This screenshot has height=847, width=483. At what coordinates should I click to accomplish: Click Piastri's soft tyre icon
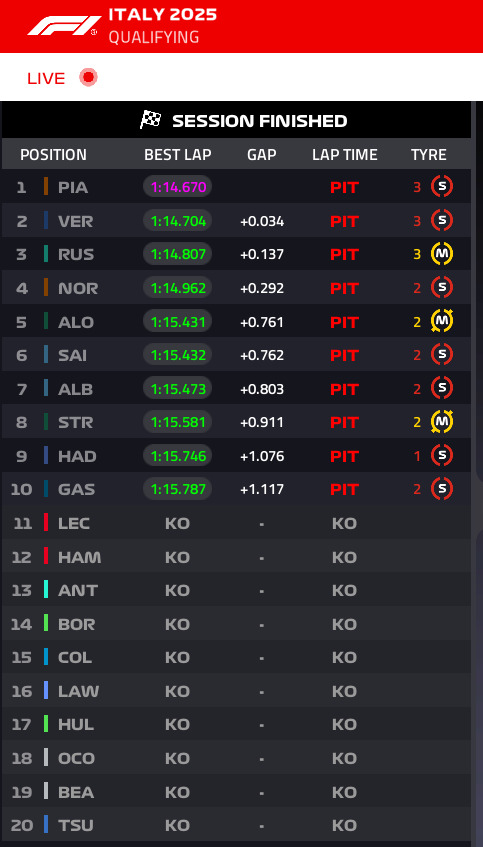click(x=441, y=187)
